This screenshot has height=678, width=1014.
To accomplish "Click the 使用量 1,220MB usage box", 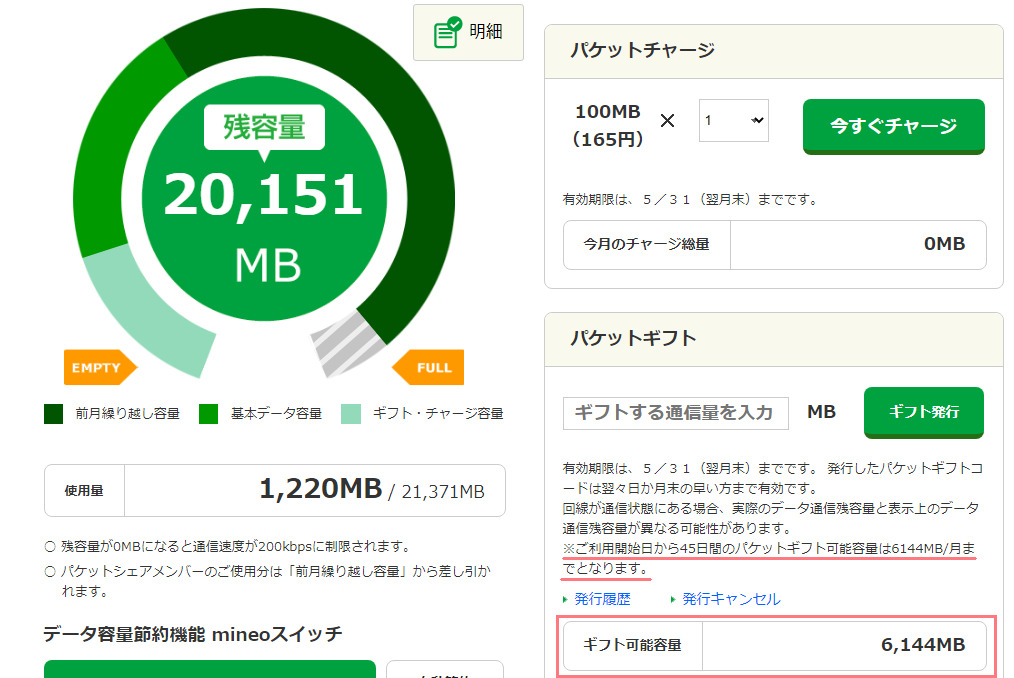I will 275,490.
